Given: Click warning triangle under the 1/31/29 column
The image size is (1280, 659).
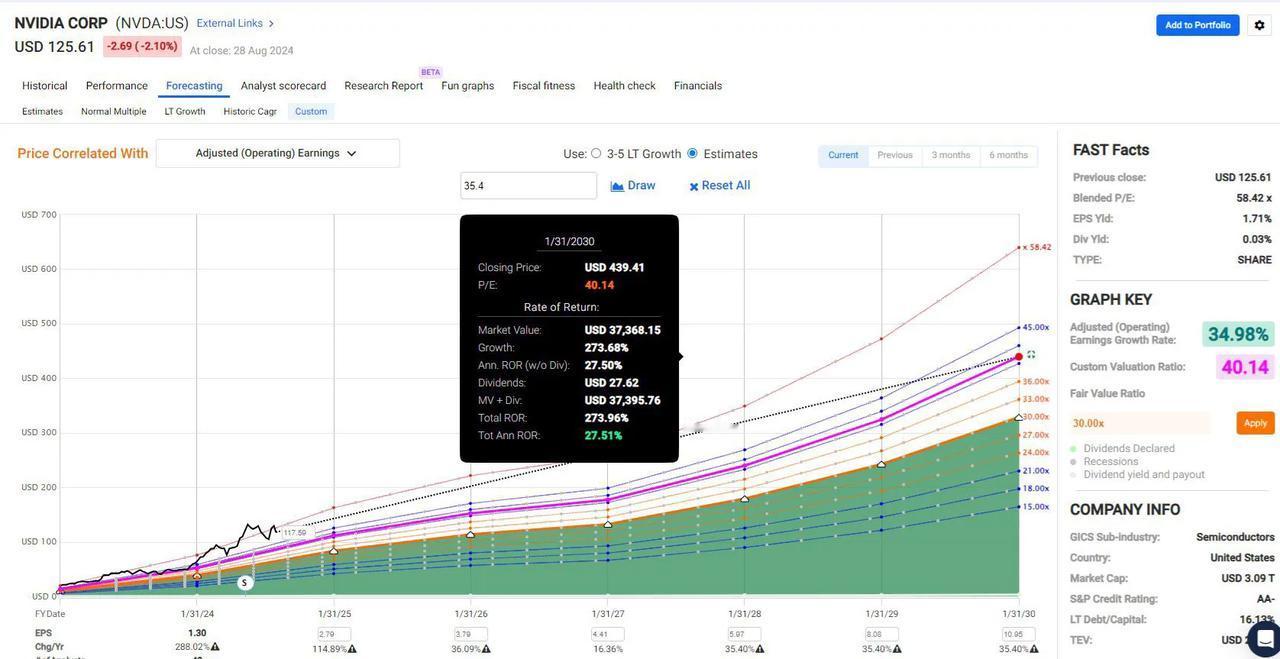Looking at the screenshot, I should tap(896, 649).
